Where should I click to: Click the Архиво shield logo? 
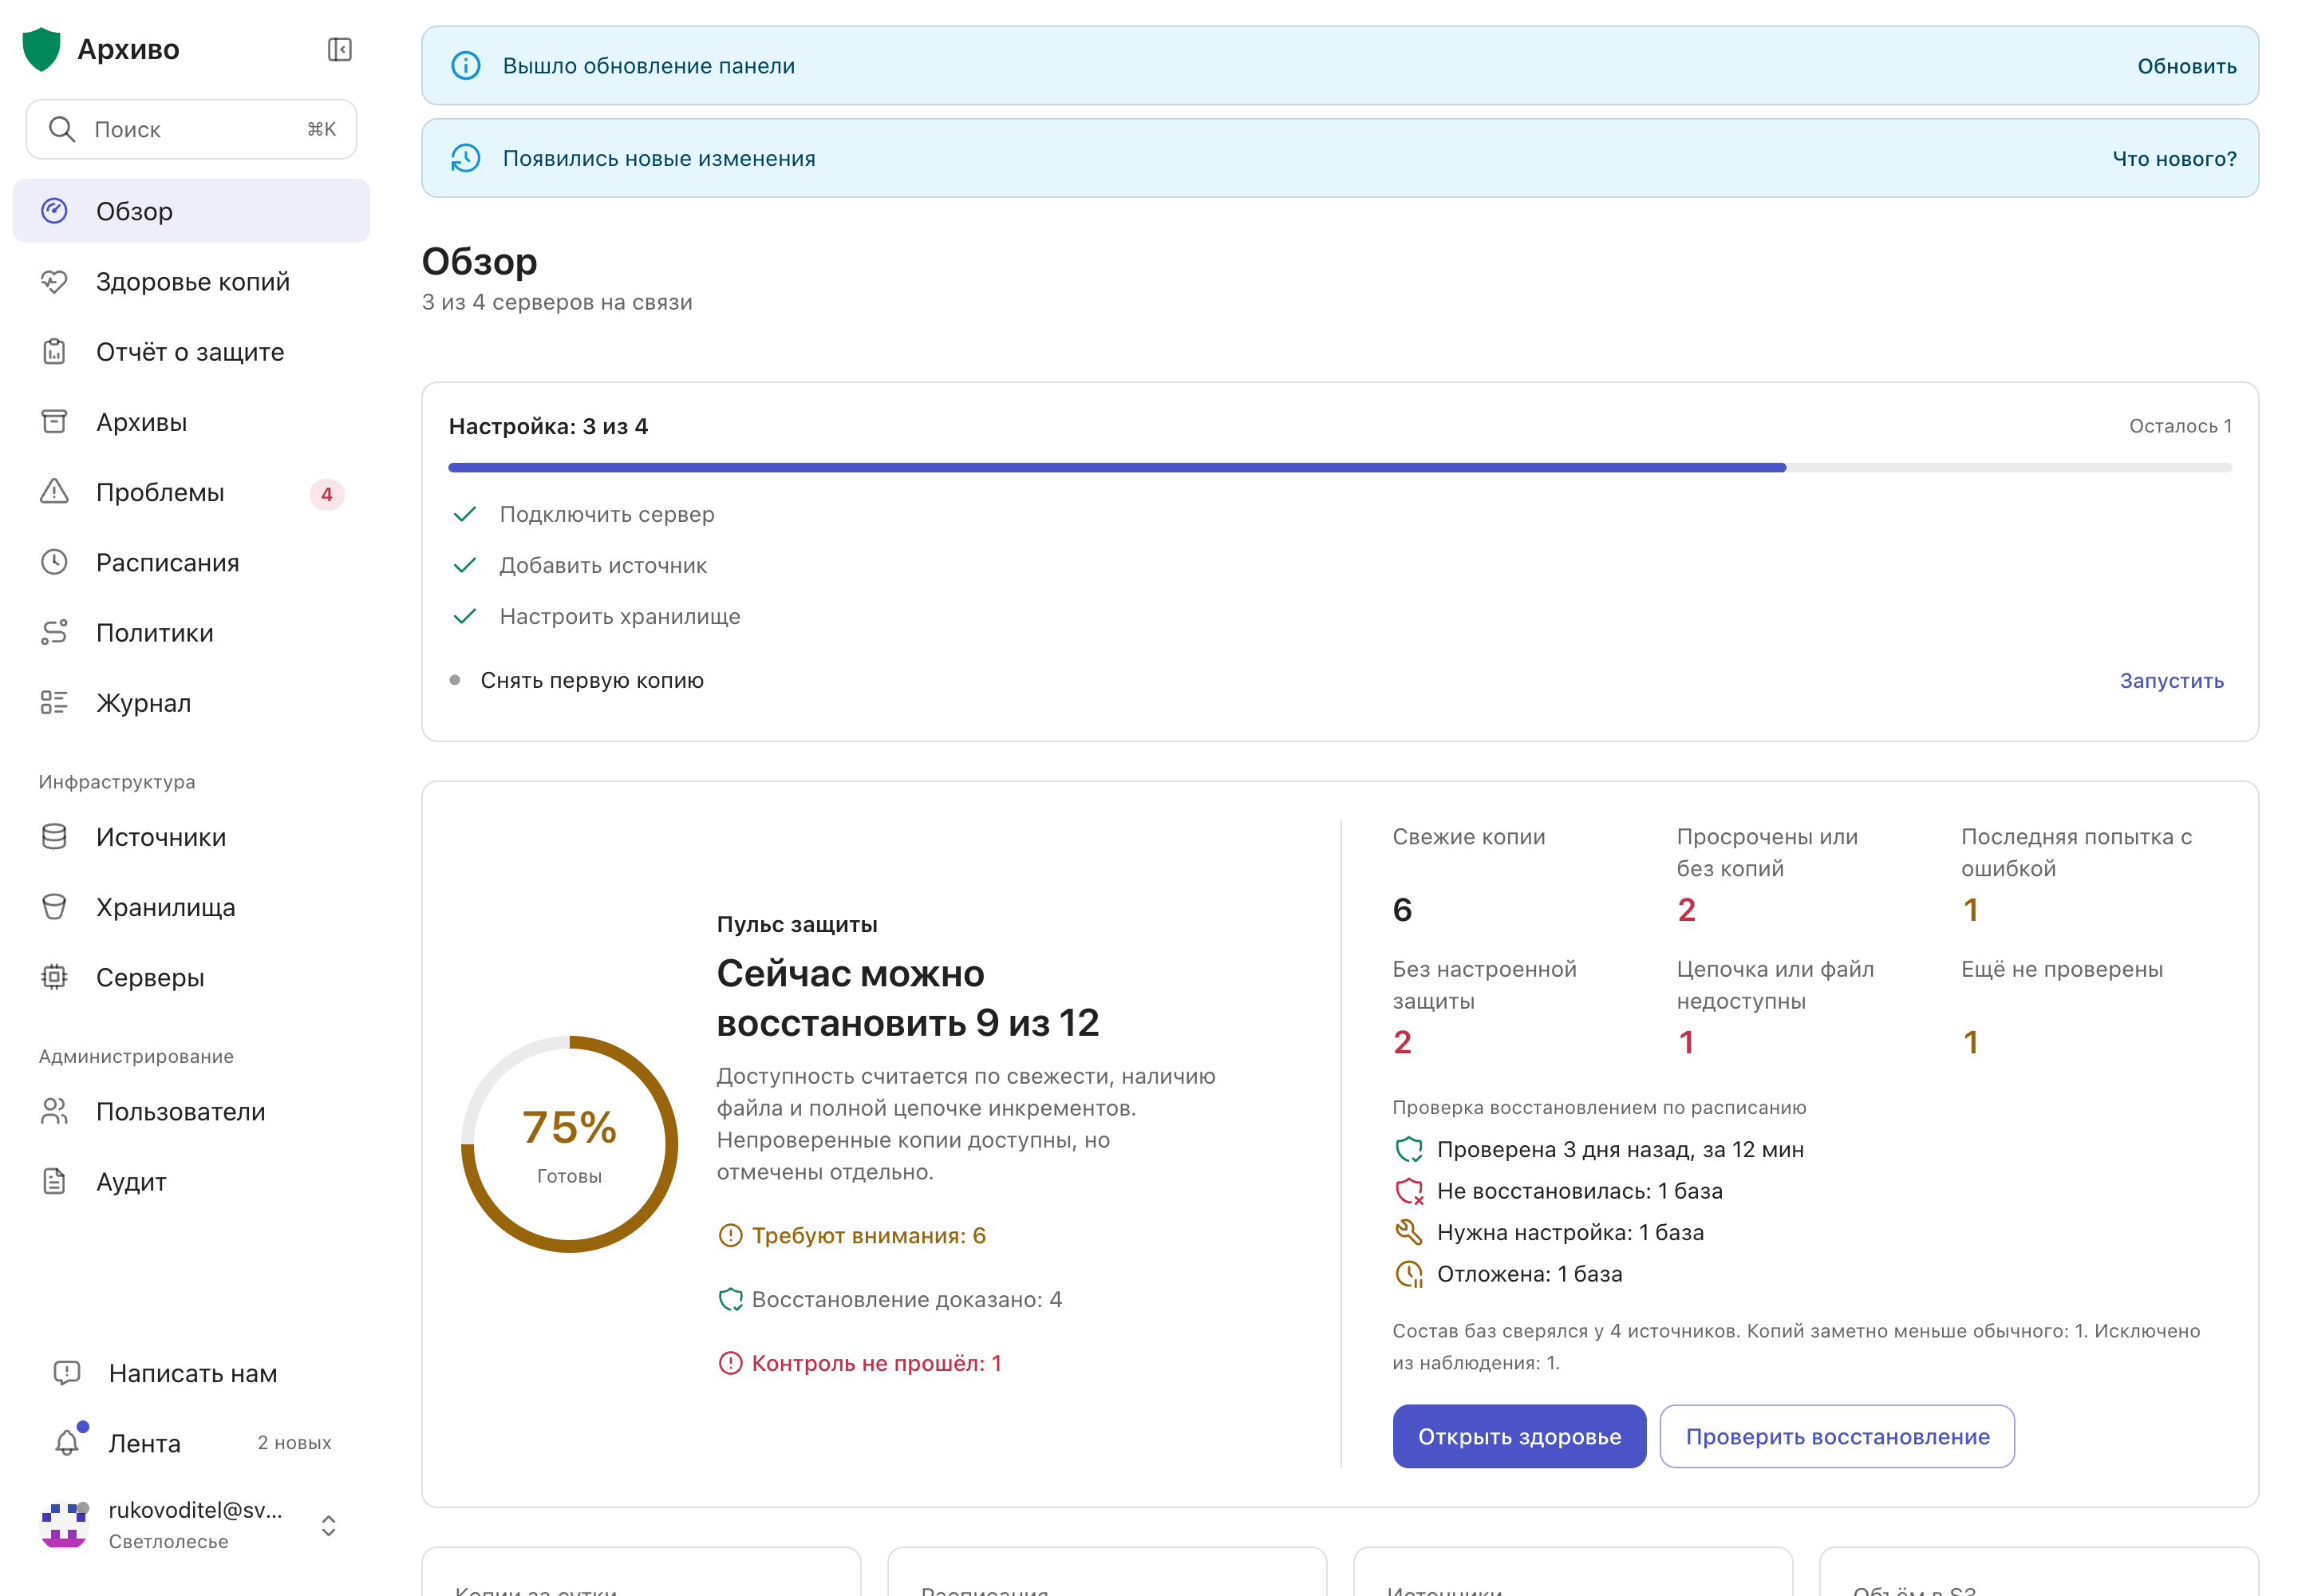tap(41, 49)
